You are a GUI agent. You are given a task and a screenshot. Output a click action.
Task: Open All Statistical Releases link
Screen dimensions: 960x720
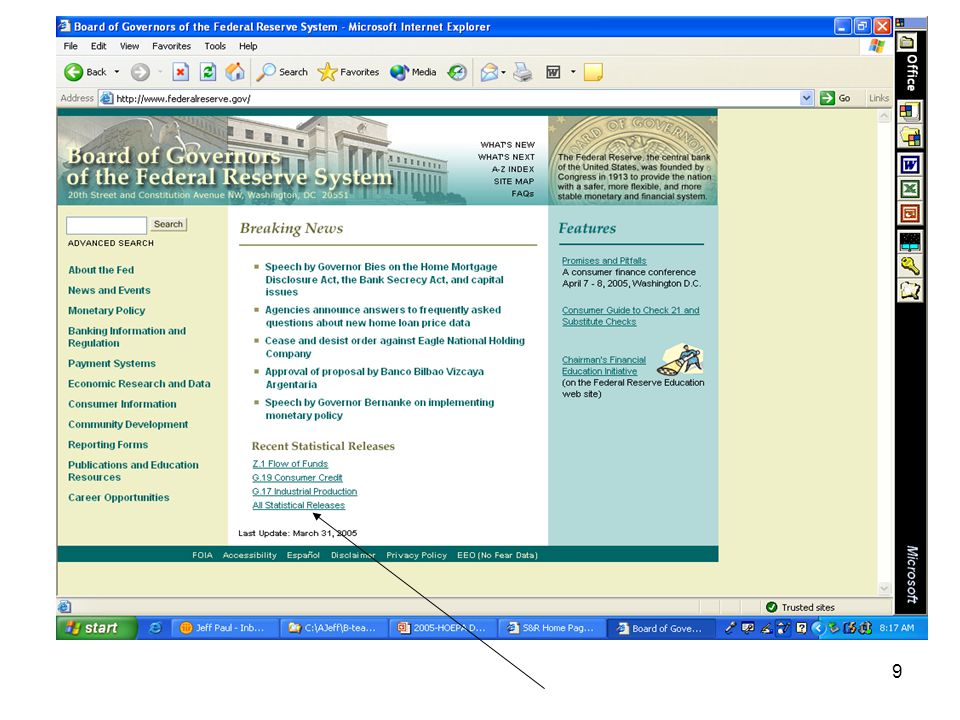point(299,505)
